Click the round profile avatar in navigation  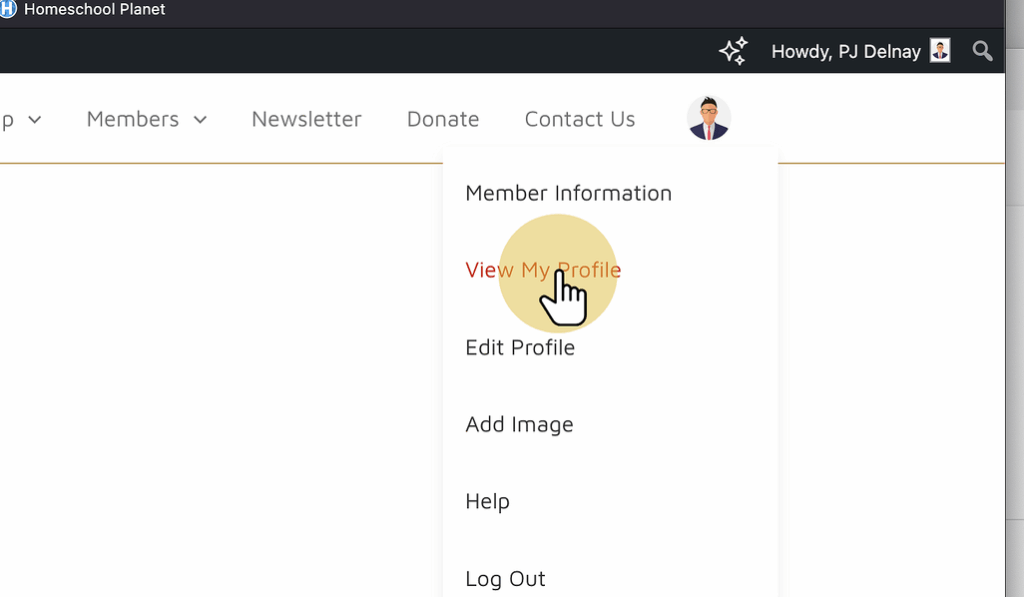709,118
